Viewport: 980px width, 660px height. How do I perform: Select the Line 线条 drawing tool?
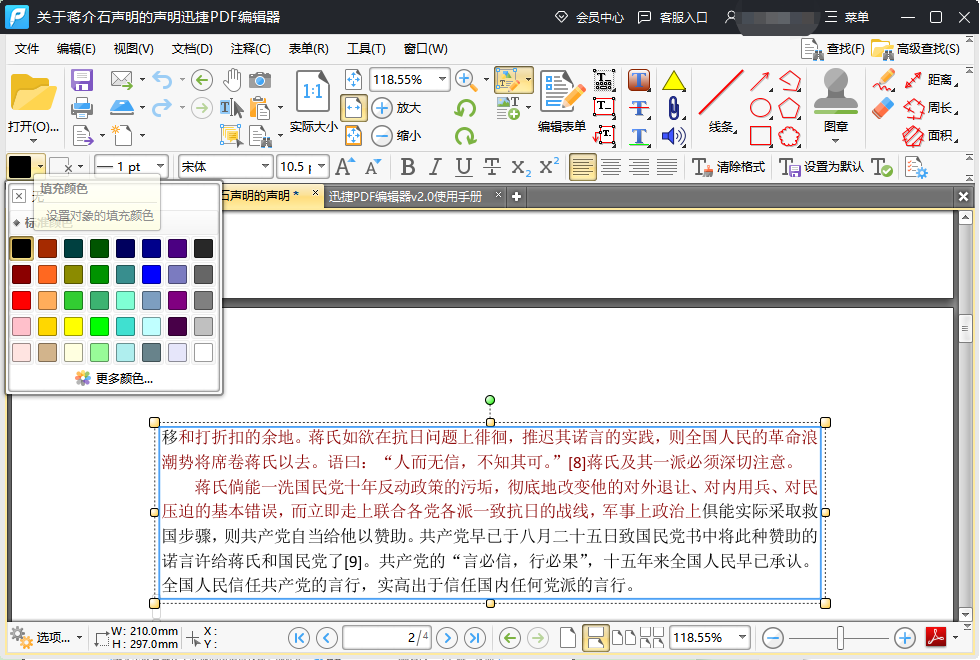(x=721, y=100)
